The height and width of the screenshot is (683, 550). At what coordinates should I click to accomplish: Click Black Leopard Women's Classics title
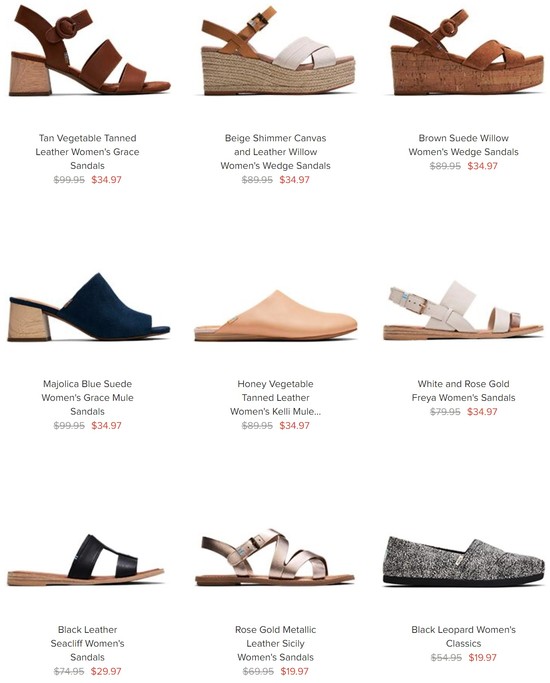463,636
